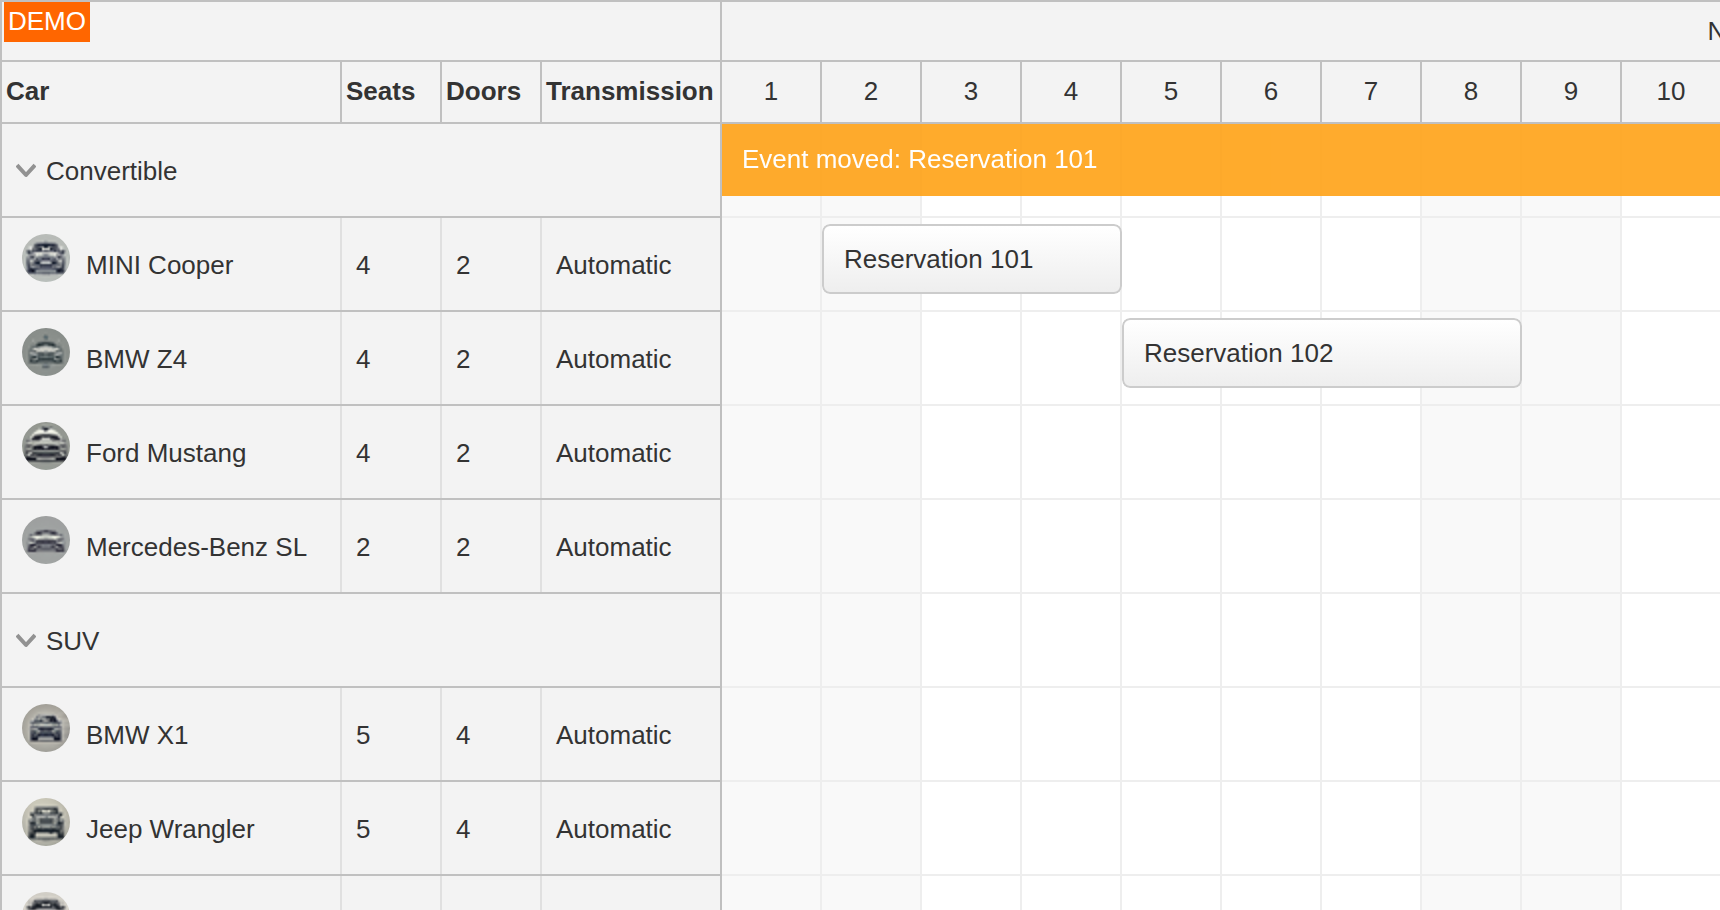This screenshot has height=910, width=1720.
Task: Click the BMW Z4 car thumbnail icon
Action: (46, 352)
